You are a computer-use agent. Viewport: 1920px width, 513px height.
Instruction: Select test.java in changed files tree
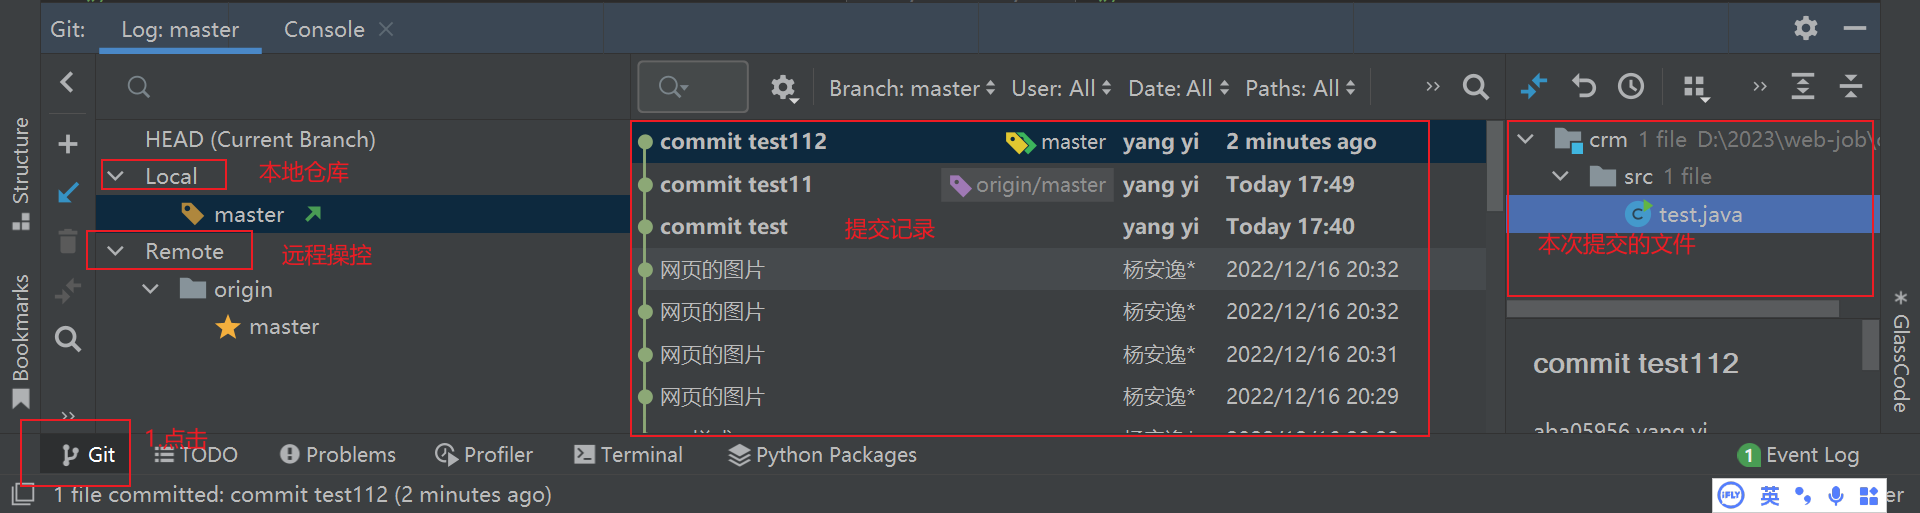[1699, 214]
